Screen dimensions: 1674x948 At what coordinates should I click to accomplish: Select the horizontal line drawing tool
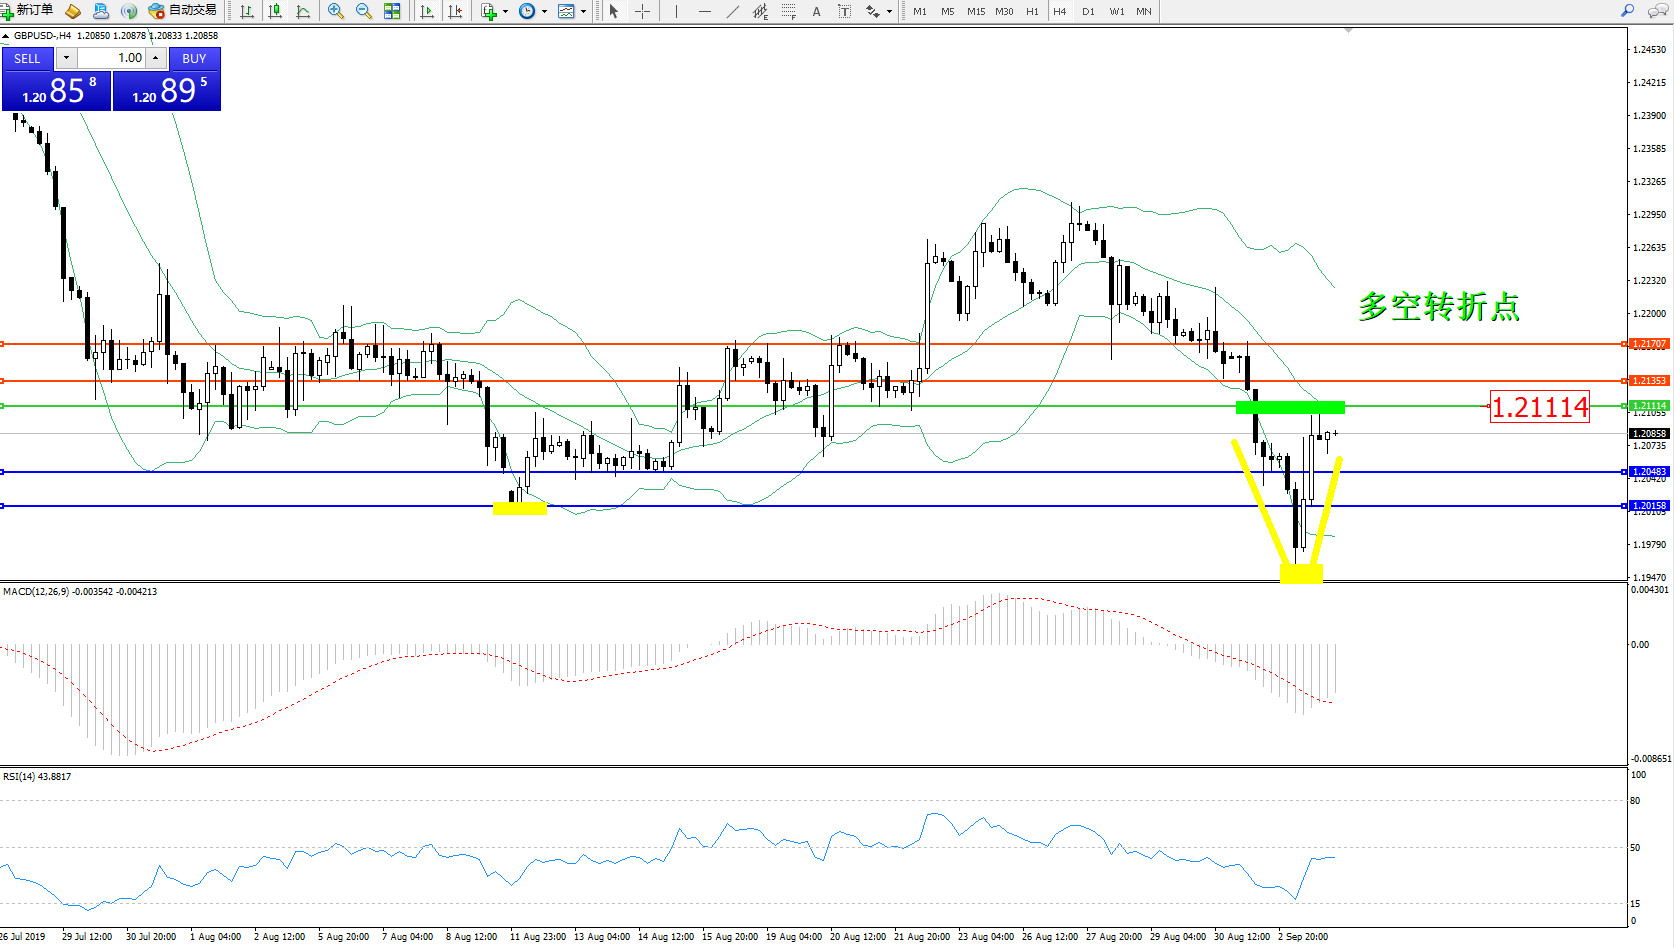[705, 11]
